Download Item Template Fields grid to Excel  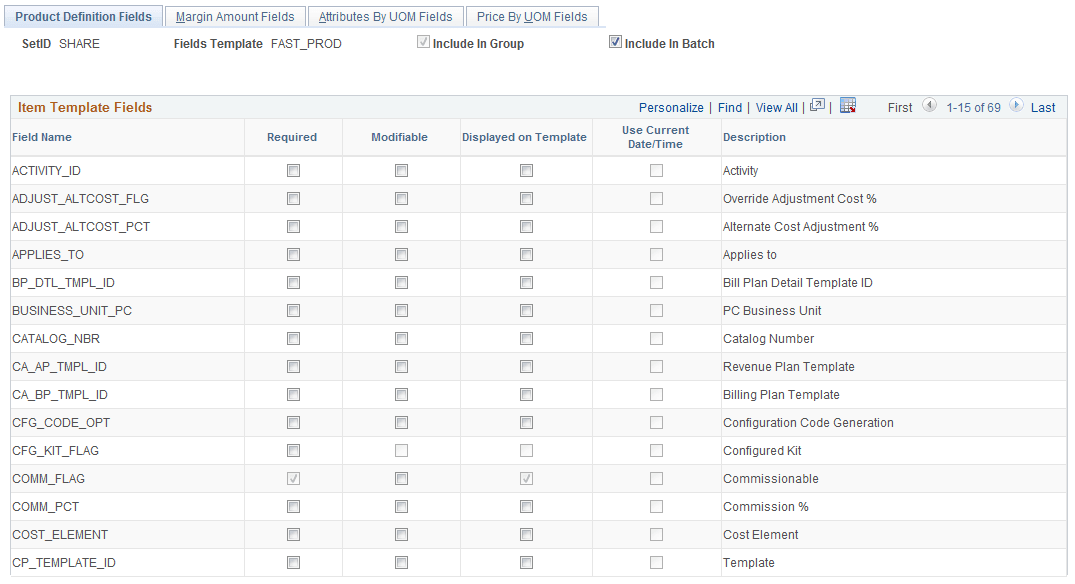[847, 107]
